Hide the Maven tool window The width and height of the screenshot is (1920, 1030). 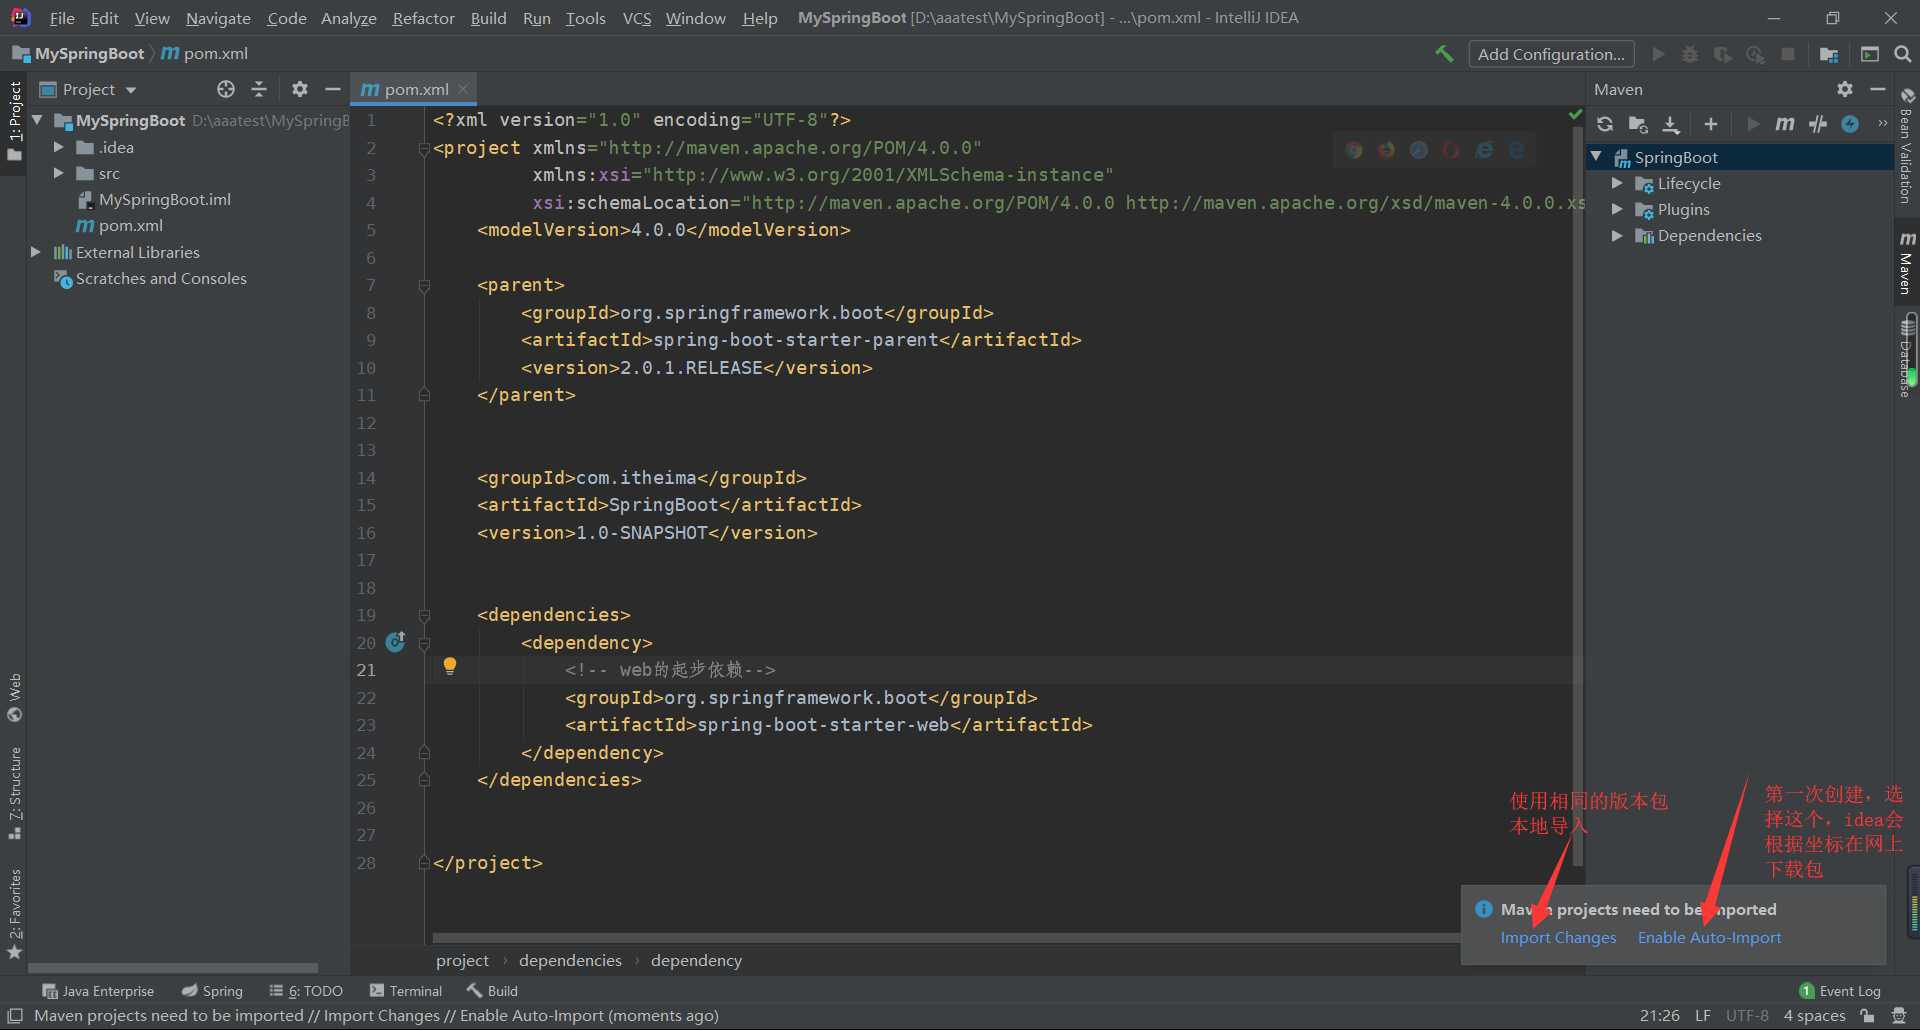[1878, 89]
